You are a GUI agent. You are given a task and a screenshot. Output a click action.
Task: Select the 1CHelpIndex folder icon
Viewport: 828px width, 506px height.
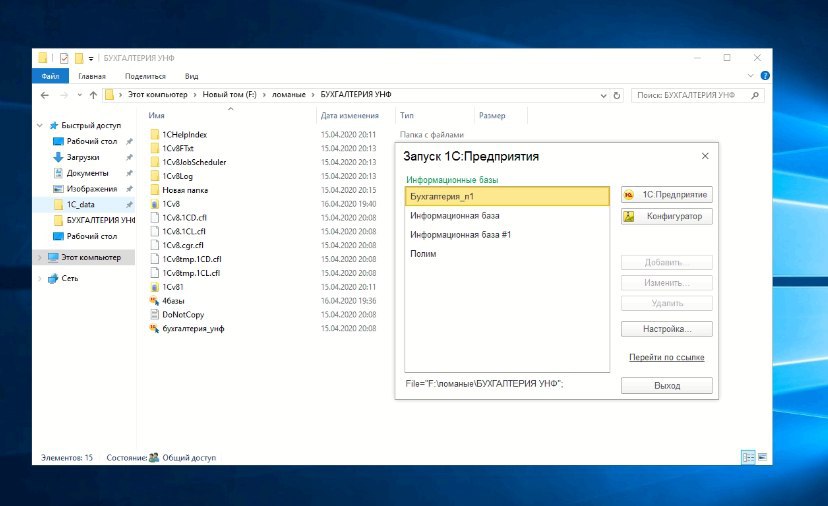pos(154,134)
